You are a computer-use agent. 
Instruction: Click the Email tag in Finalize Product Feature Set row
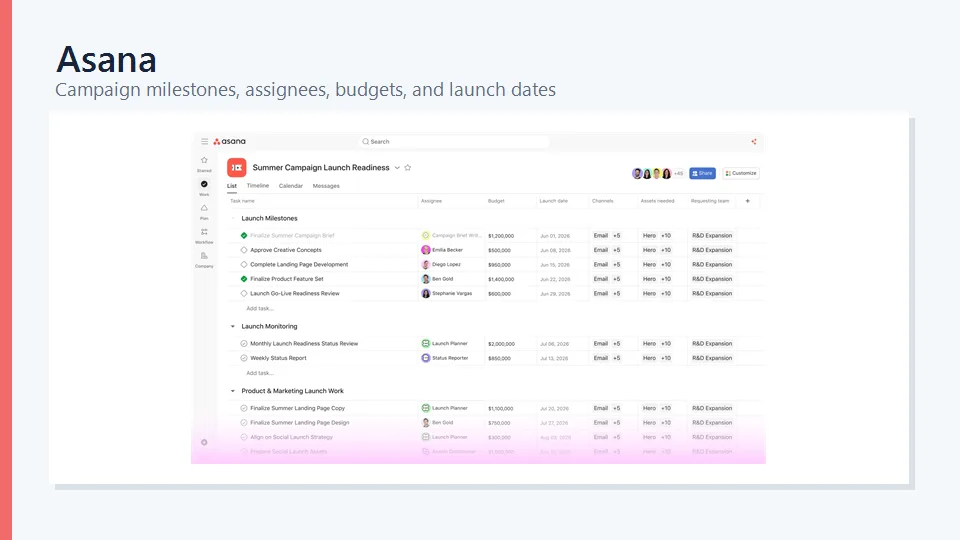(601, 279)
